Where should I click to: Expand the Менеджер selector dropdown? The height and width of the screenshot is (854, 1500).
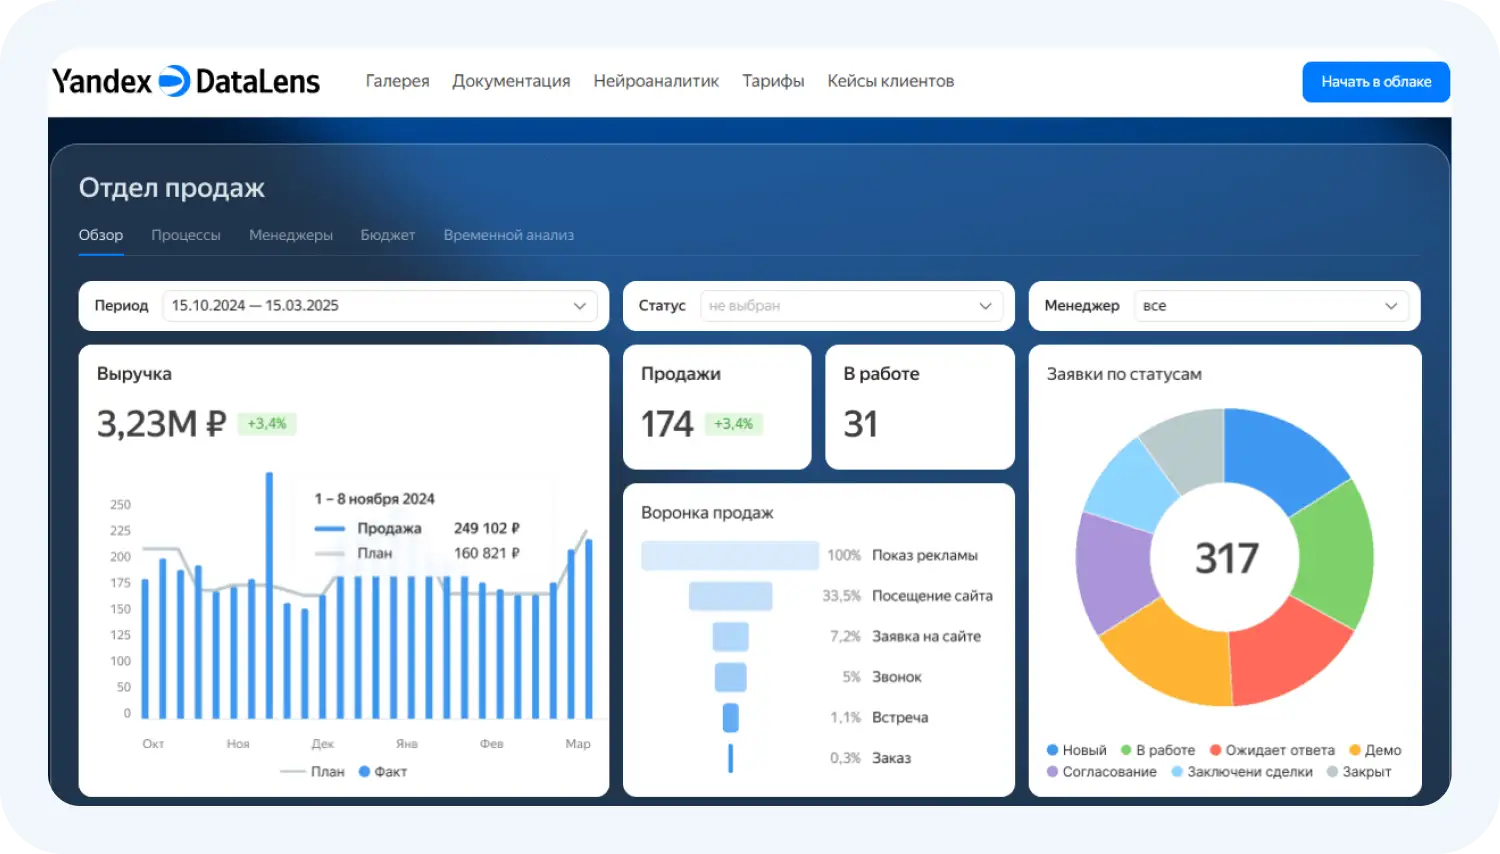point(1391,306)
